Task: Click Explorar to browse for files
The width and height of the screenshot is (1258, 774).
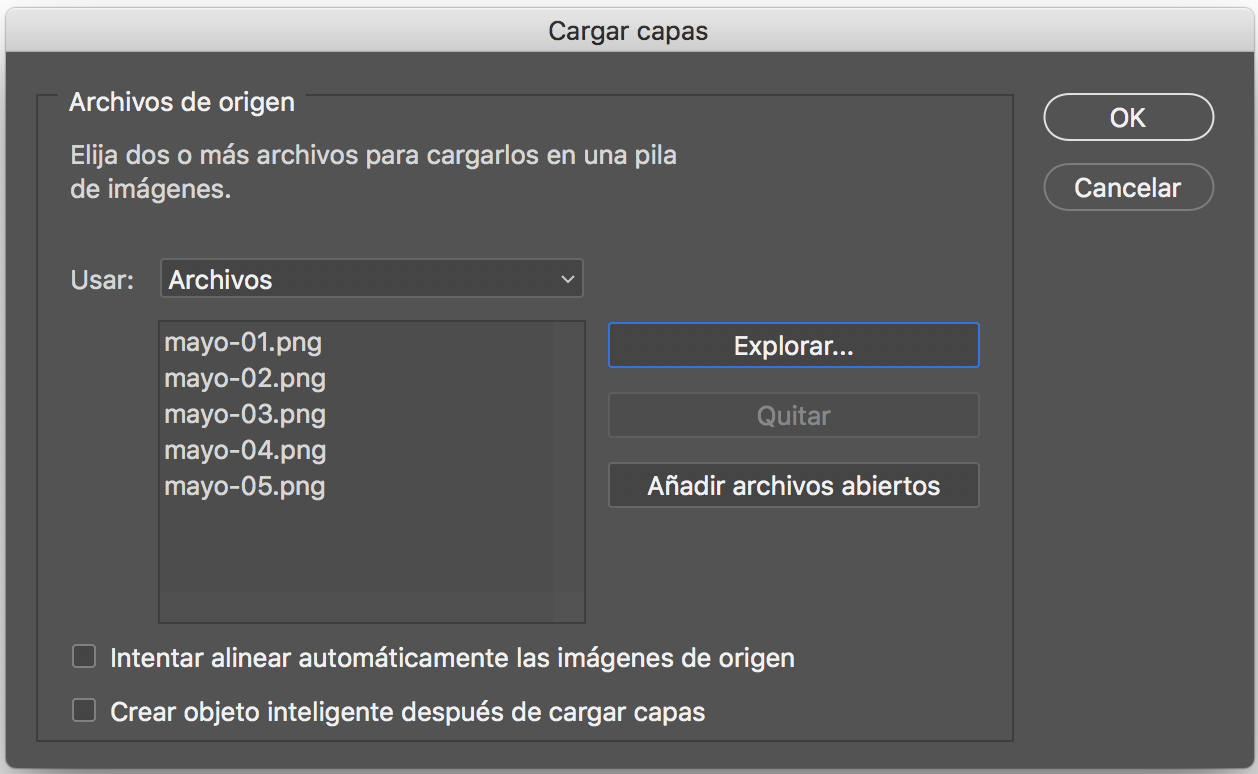Action: (793, 346)
